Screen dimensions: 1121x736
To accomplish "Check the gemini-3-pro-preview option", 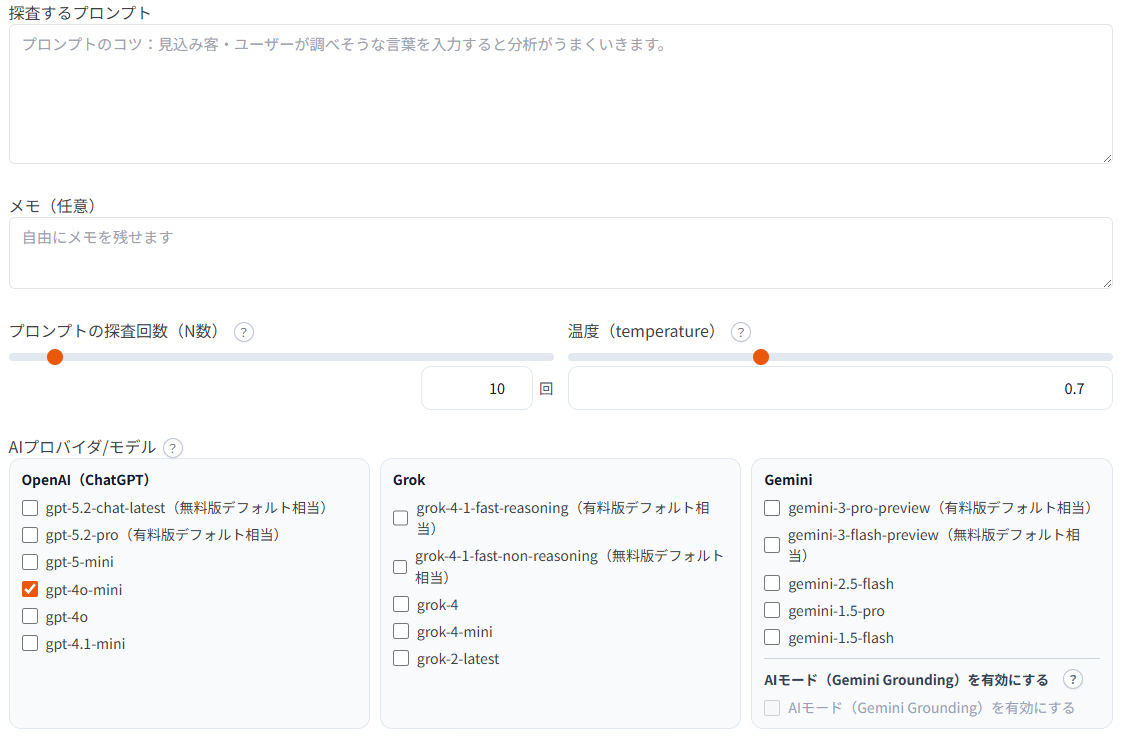I will pos(771,508).
